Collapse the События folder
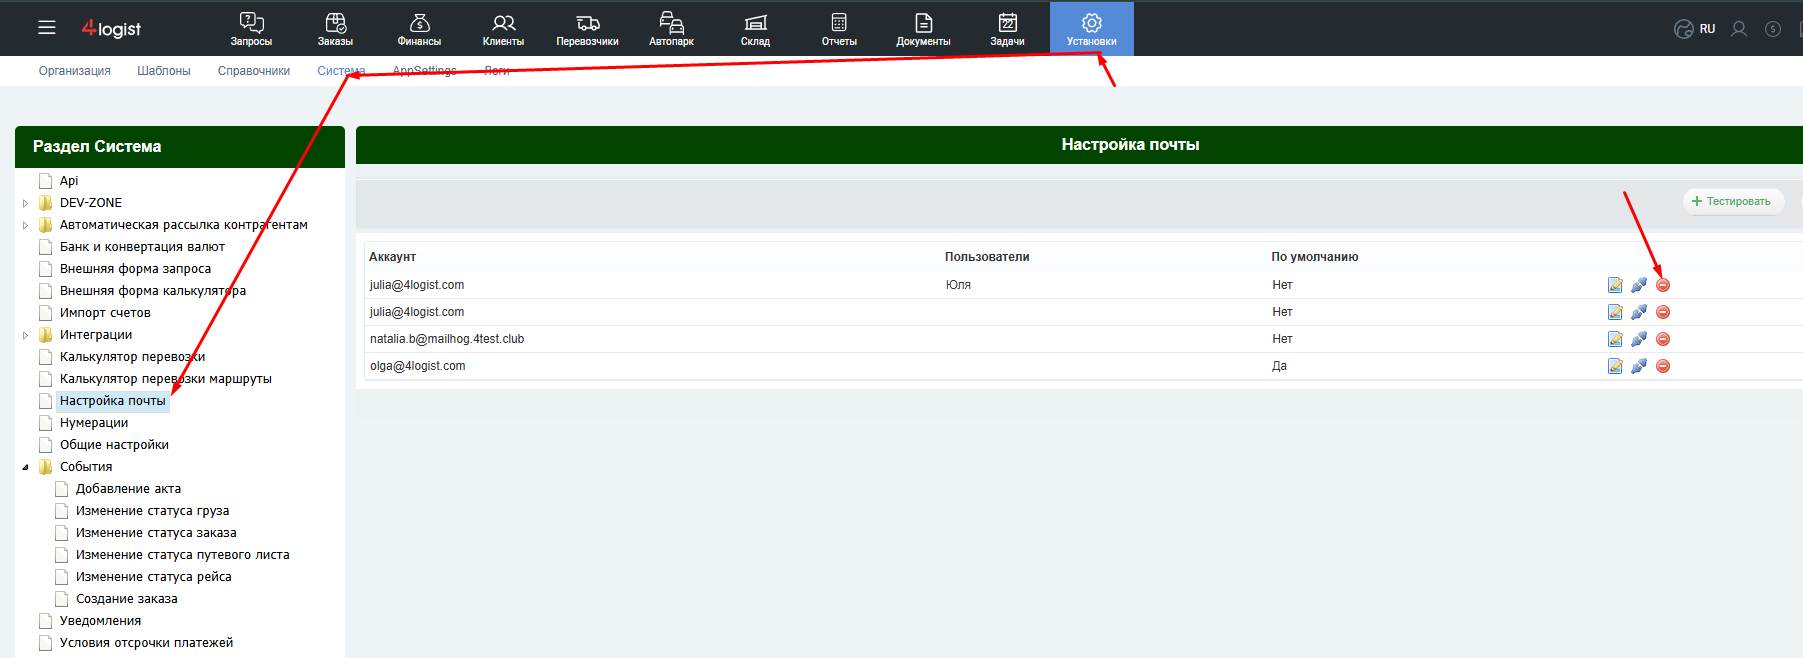The height and width of the screenshot is (658, 1803). click(x=25, y=467)
